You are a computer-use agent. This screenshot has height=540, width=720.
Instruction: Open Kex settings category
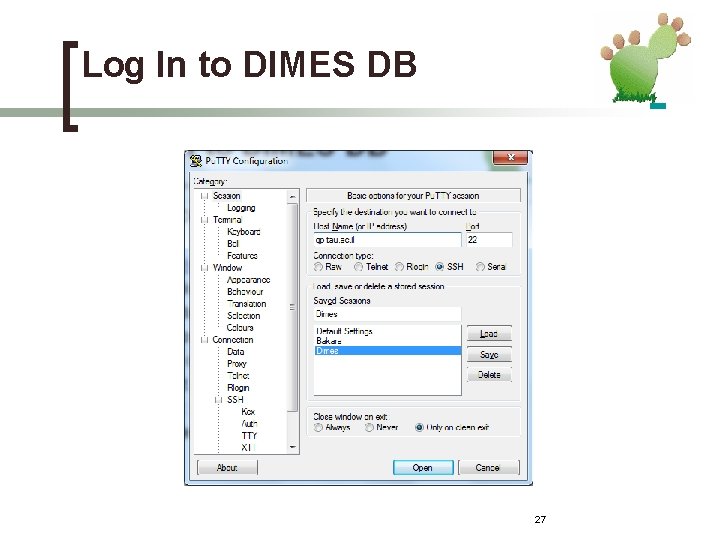tap(248, 412)
